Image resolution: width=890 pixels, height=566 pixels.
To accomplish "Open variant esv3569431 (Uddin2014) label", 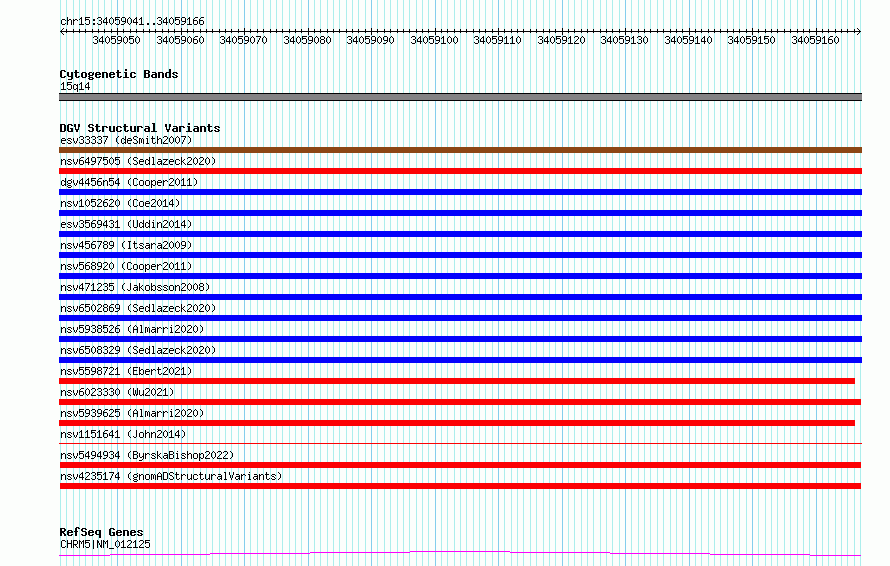I will pos(126,224).
